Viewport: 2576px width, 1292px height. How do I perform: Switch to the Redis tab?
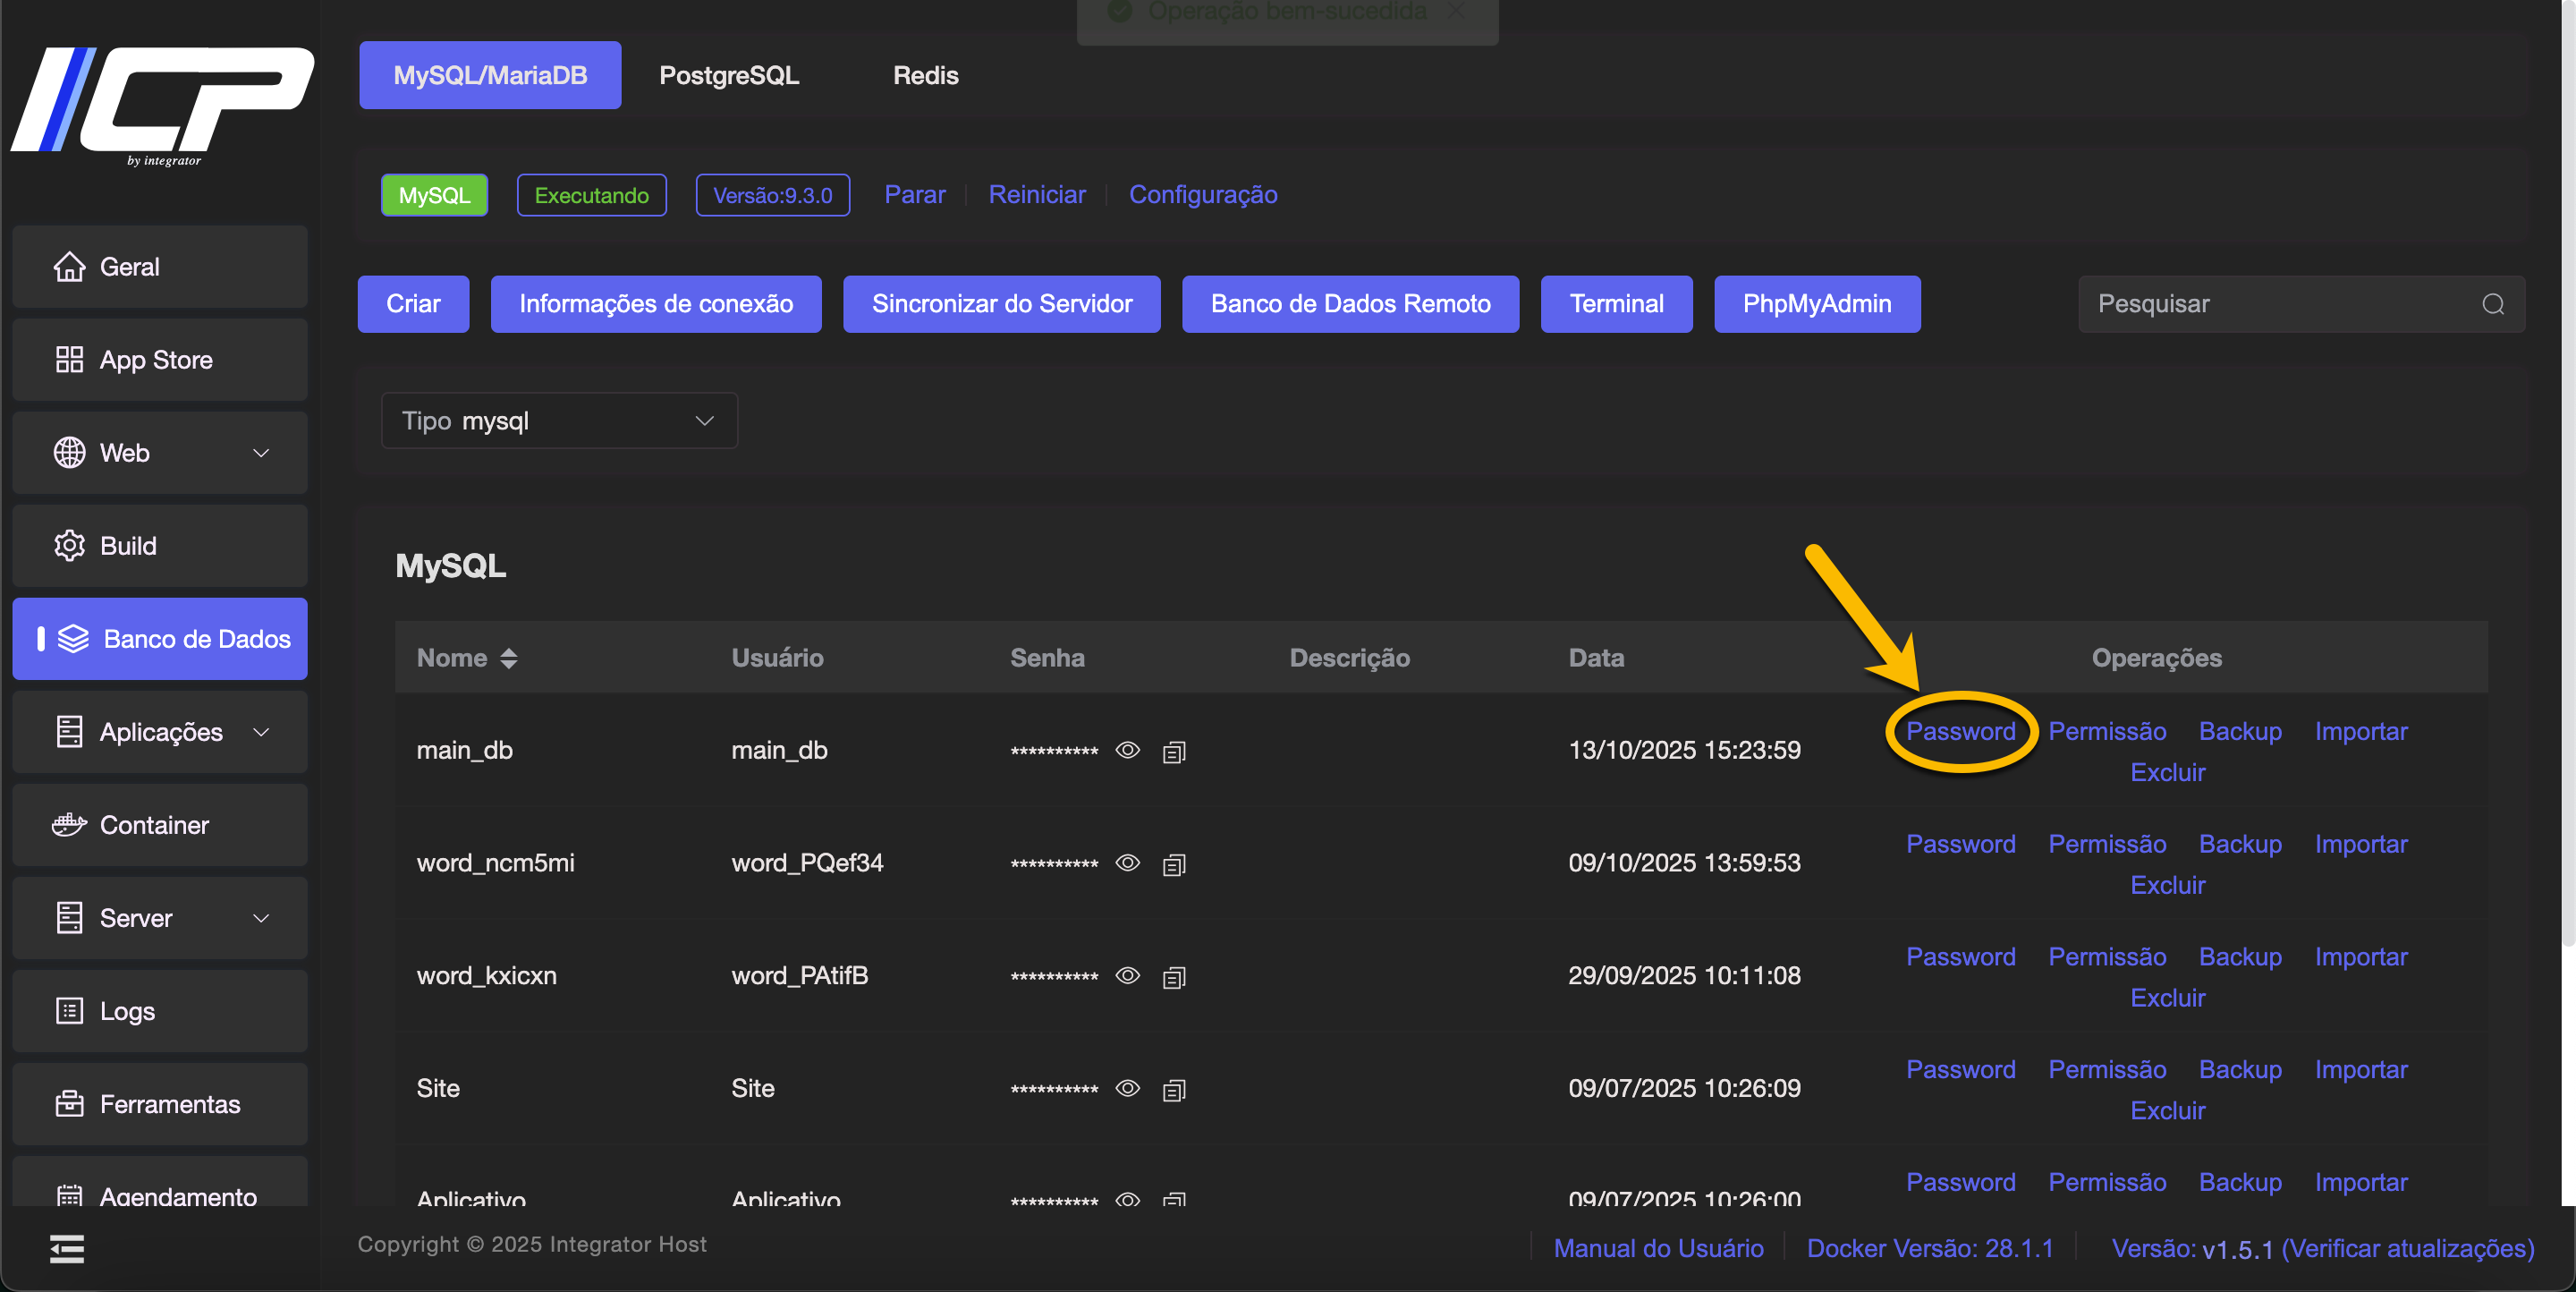pos(925,75)
